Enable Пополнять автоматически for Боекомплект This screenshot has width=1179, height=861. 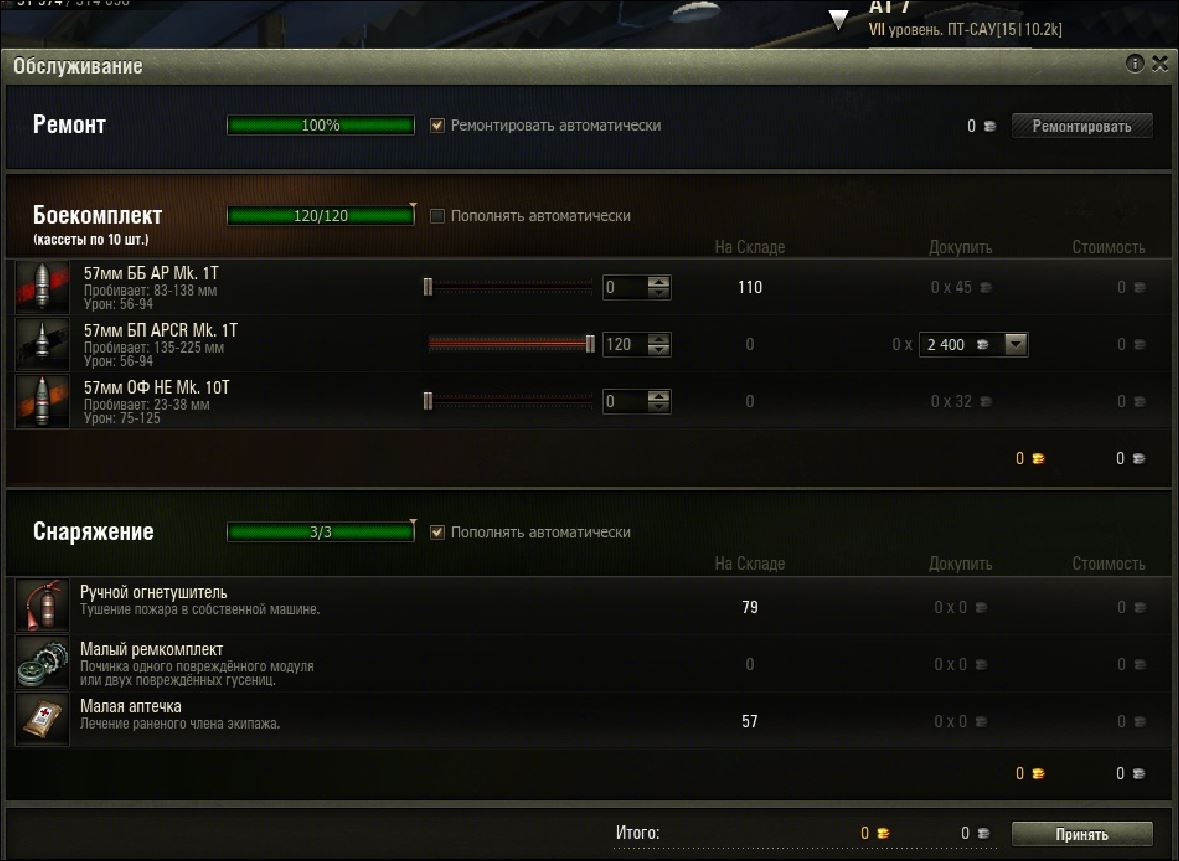[x=437, y=216]
